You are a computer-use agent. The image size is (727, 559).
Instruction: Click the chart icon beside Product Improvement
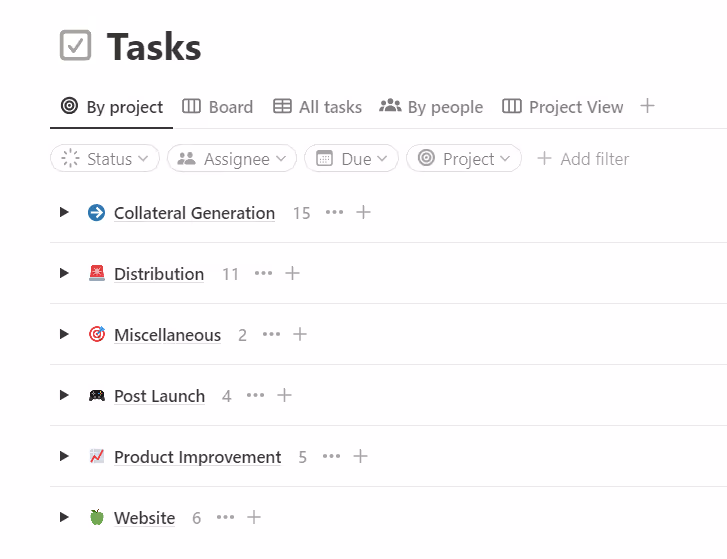(96, 456)
